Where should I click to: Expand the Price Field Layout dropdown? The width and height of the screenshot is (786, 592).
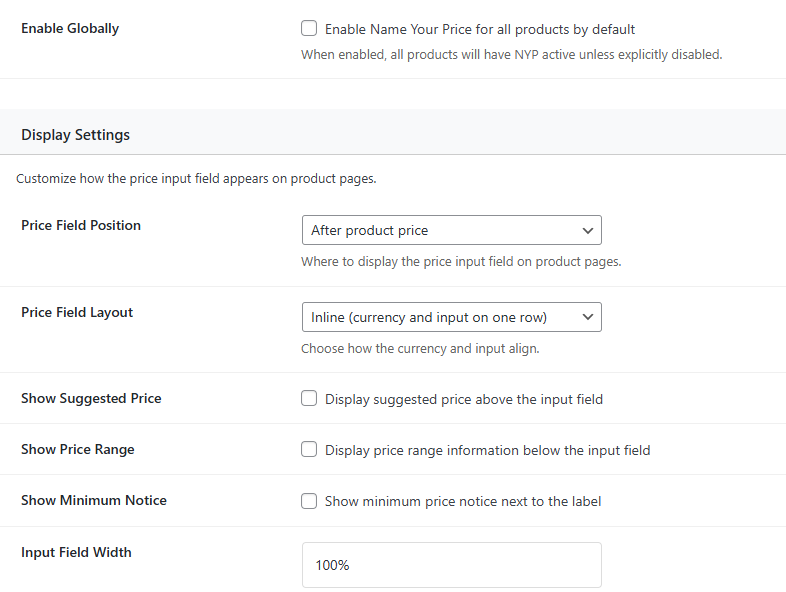pos(451,317)
